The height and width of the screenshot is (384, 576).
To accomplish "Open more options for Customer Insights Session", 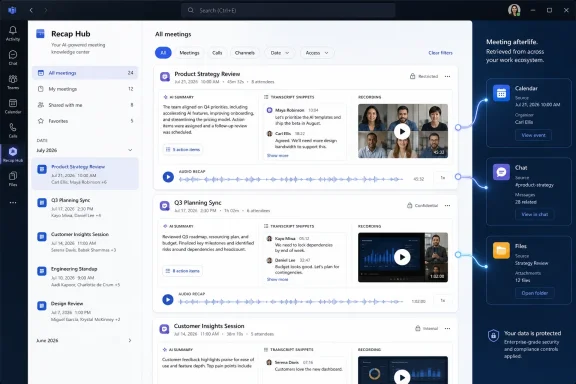I will [447, 329].
